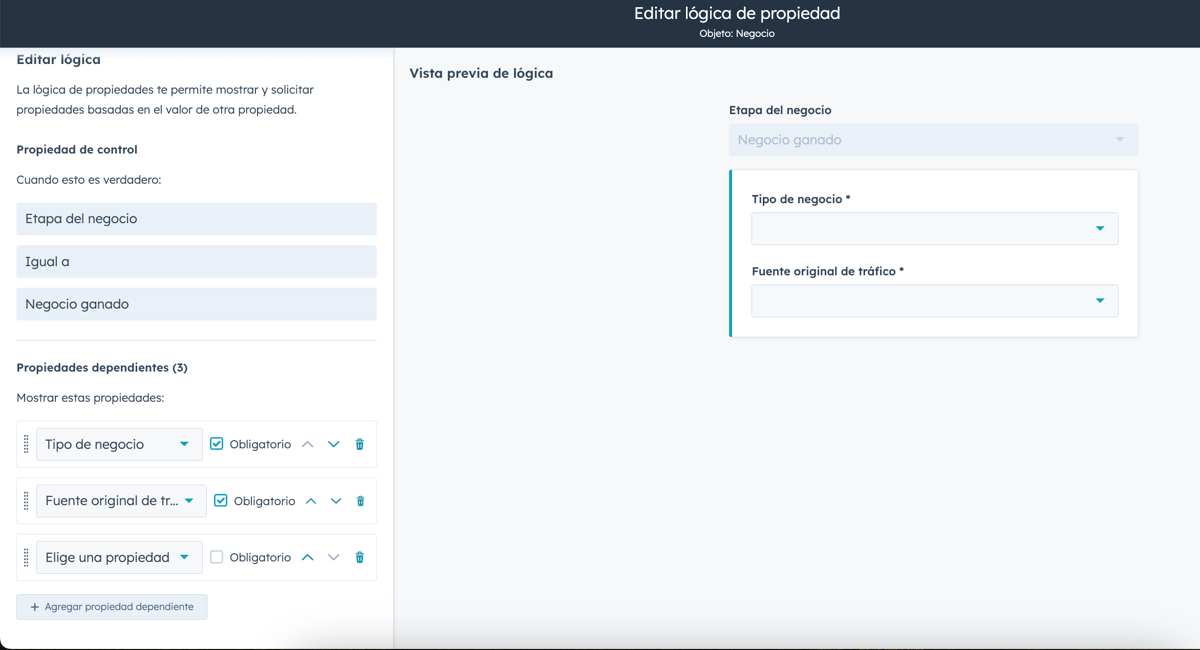Open the Elige una propiedad dropdown
Viewport: 1200px width, 650px height.
point(119,558)
